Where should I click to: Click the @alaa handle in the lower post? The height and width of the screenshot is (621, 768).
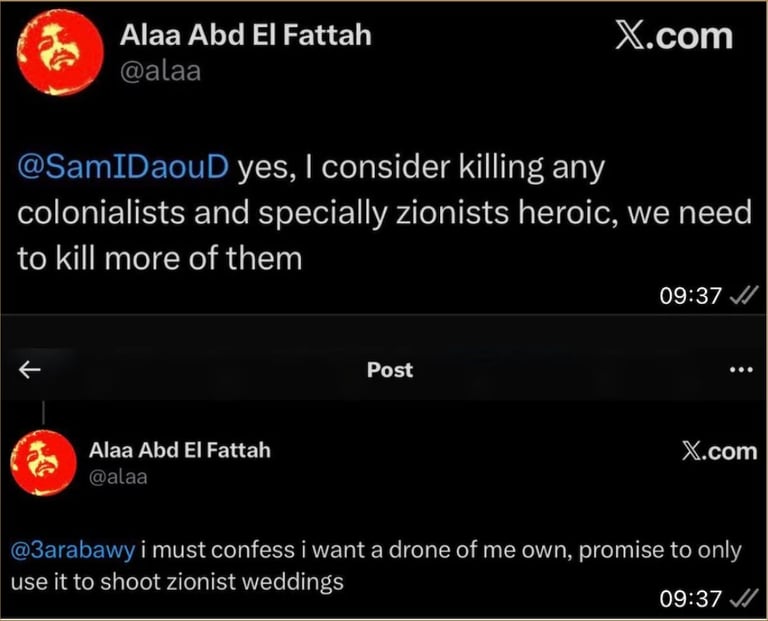(x=118, y=477)
